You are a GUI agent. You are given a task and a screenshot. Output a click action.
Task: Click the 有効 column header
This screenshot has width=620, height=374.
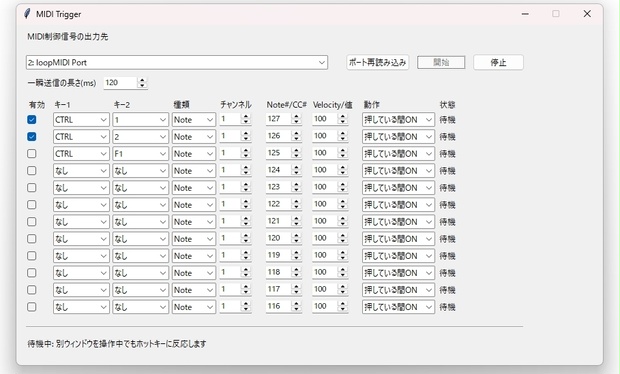pyautogui.click(x=37, y=105)
